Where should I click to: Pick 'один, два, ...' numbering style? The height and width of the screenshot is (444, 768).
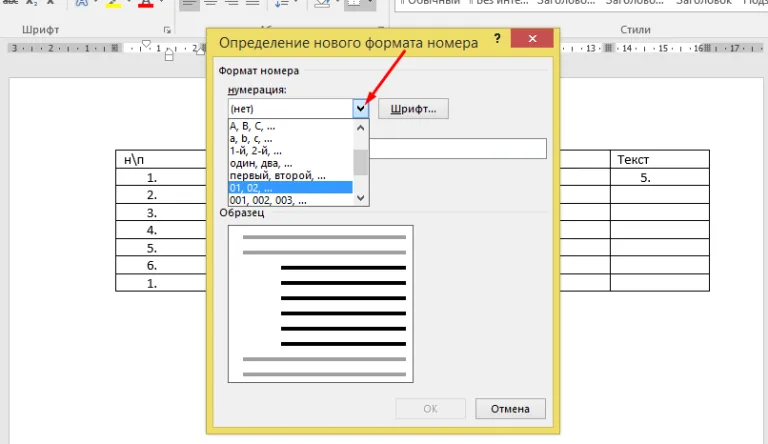290,163
